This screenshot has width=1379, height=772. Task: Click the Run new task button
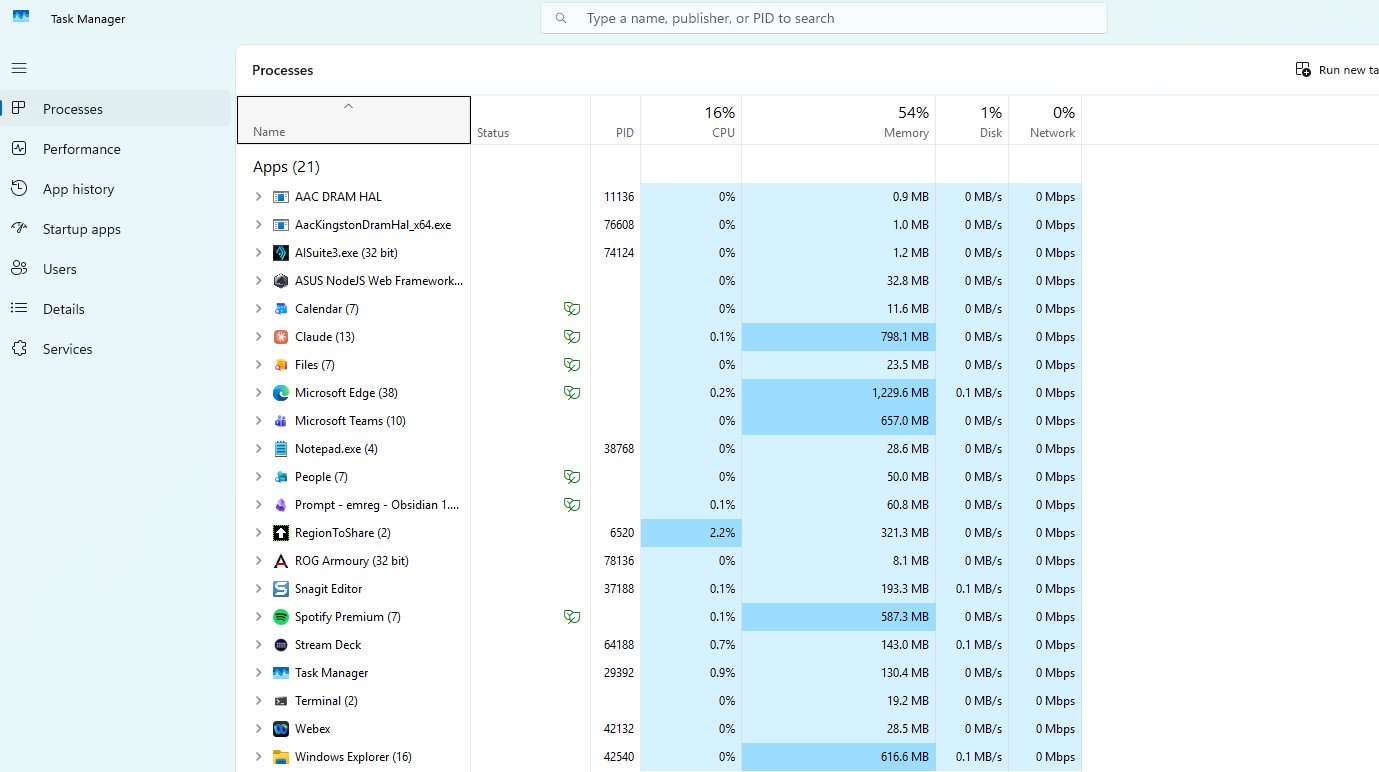tap(1337, 70)
